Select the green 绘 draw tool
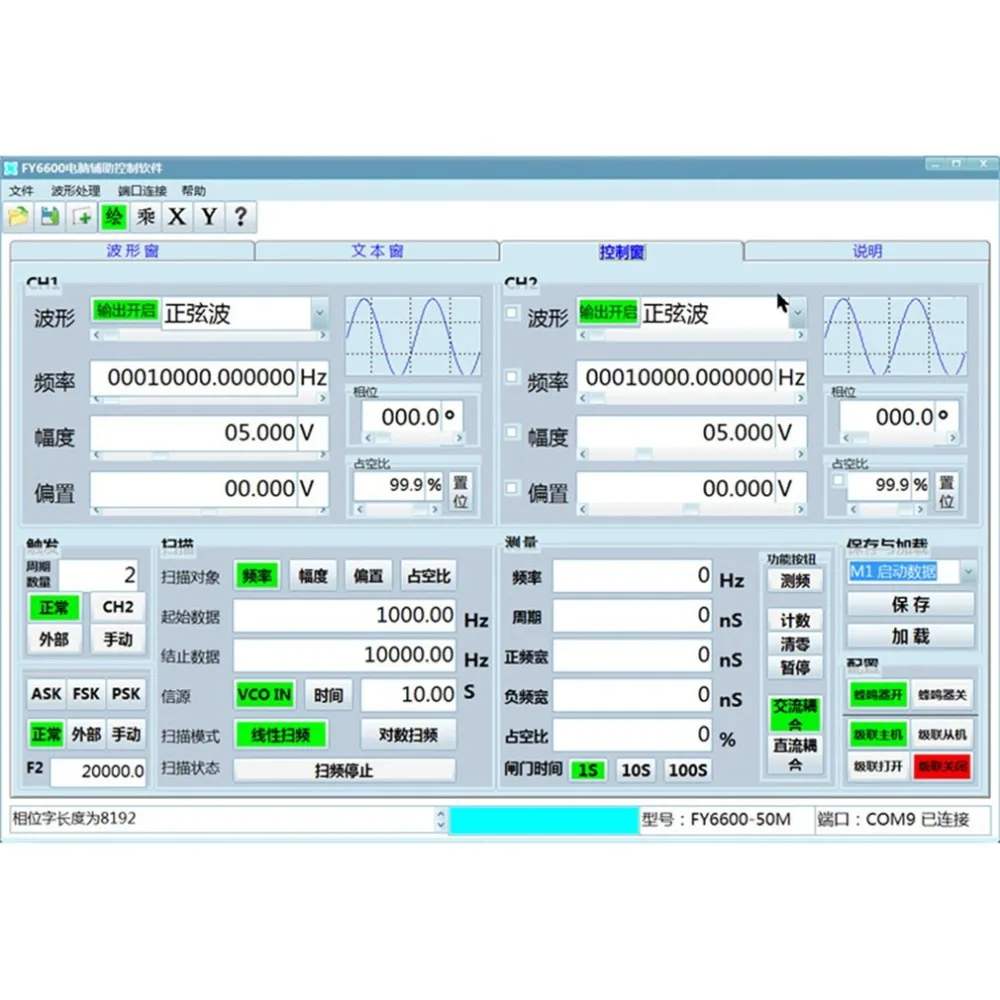This screenshot has width=1000, height=1000. pyautogui.click(x=113, y=216)
